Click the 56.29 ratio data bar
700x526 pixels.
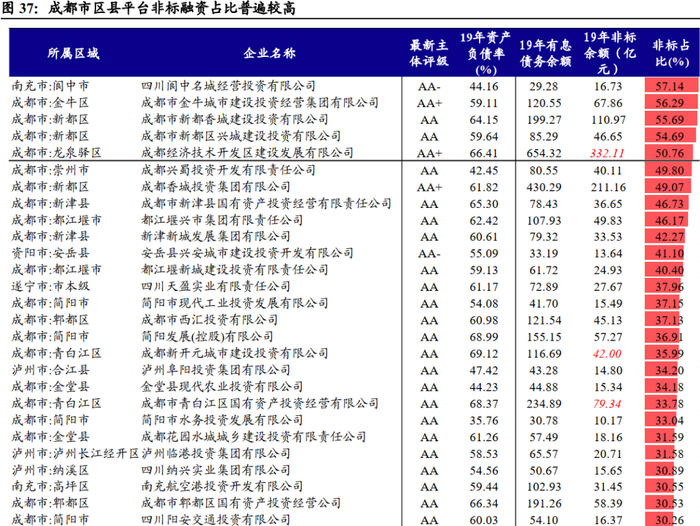pyautogui.click(x=671, y=103)
